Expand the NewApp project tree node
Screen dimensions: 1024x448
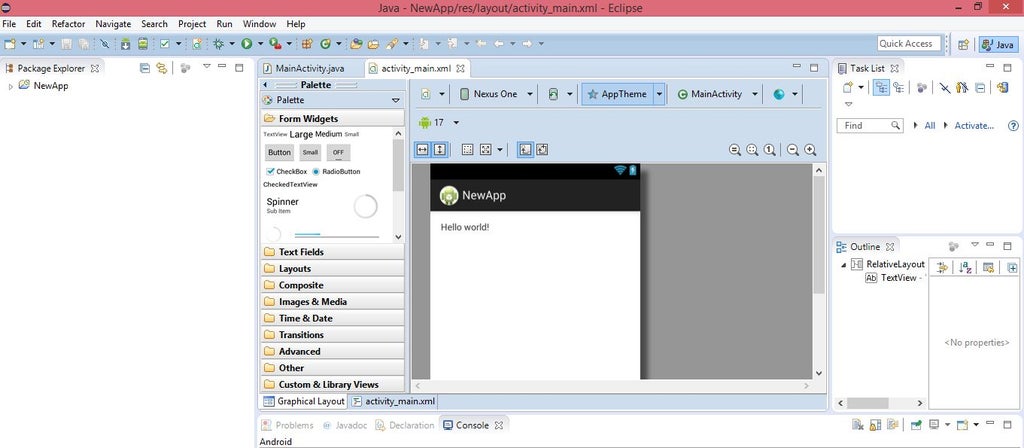tap(10, 86)
